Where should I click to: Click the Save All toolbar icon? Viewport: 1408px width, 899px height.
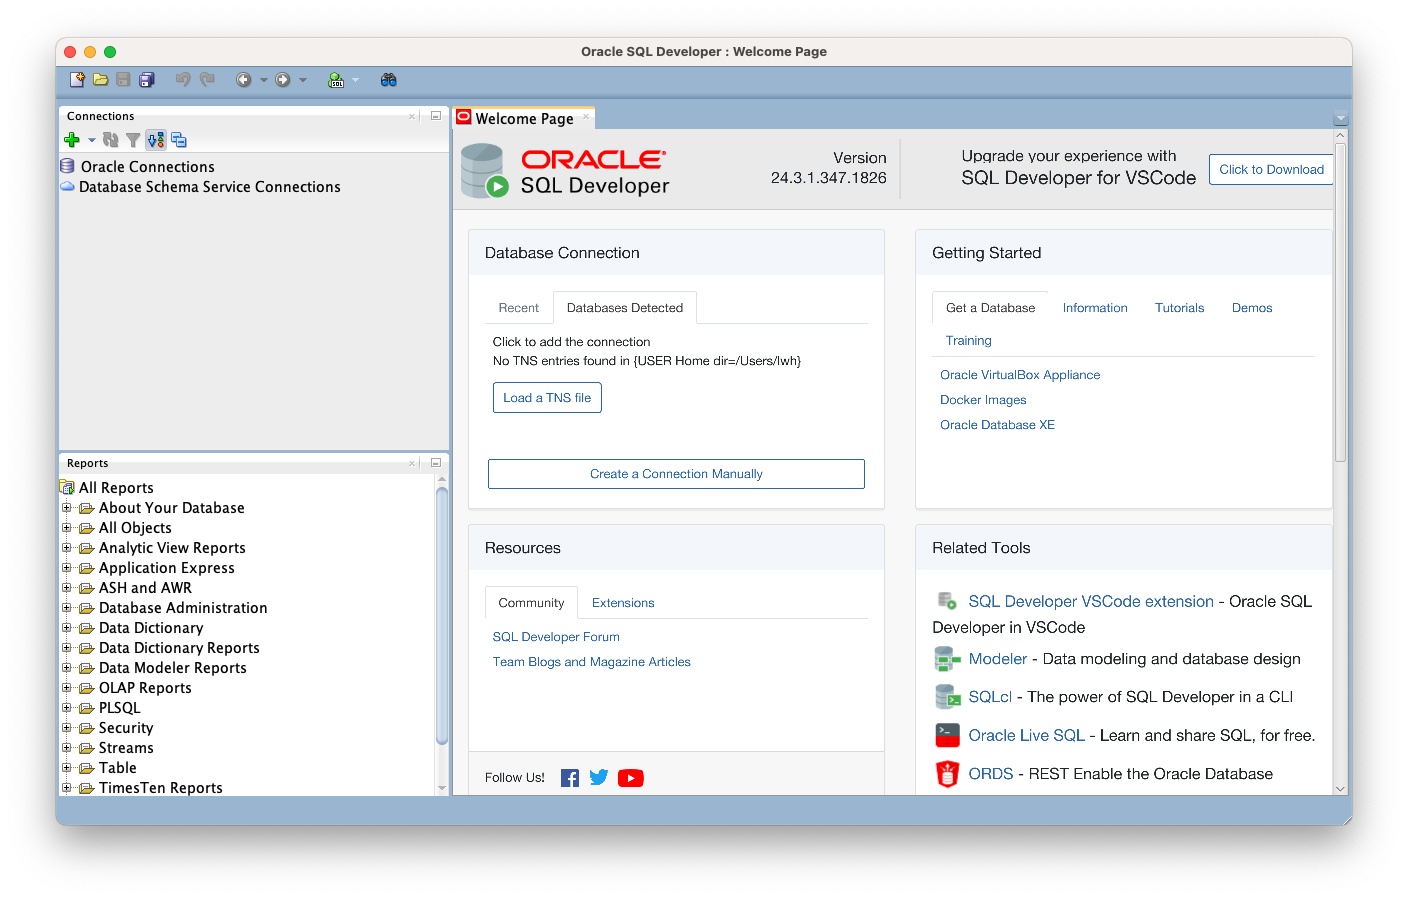pyautogui.click(x=147, y=80)
